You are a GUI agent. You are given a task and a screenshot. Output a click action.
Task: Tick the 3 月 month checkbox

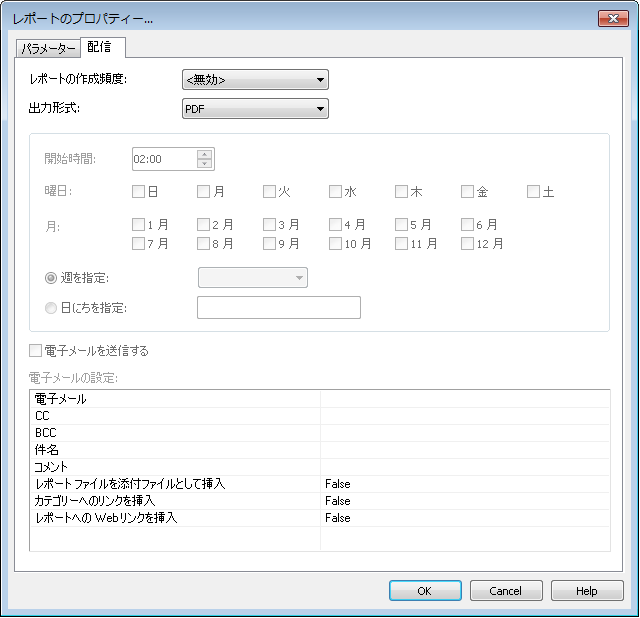[x=269, y=225]
